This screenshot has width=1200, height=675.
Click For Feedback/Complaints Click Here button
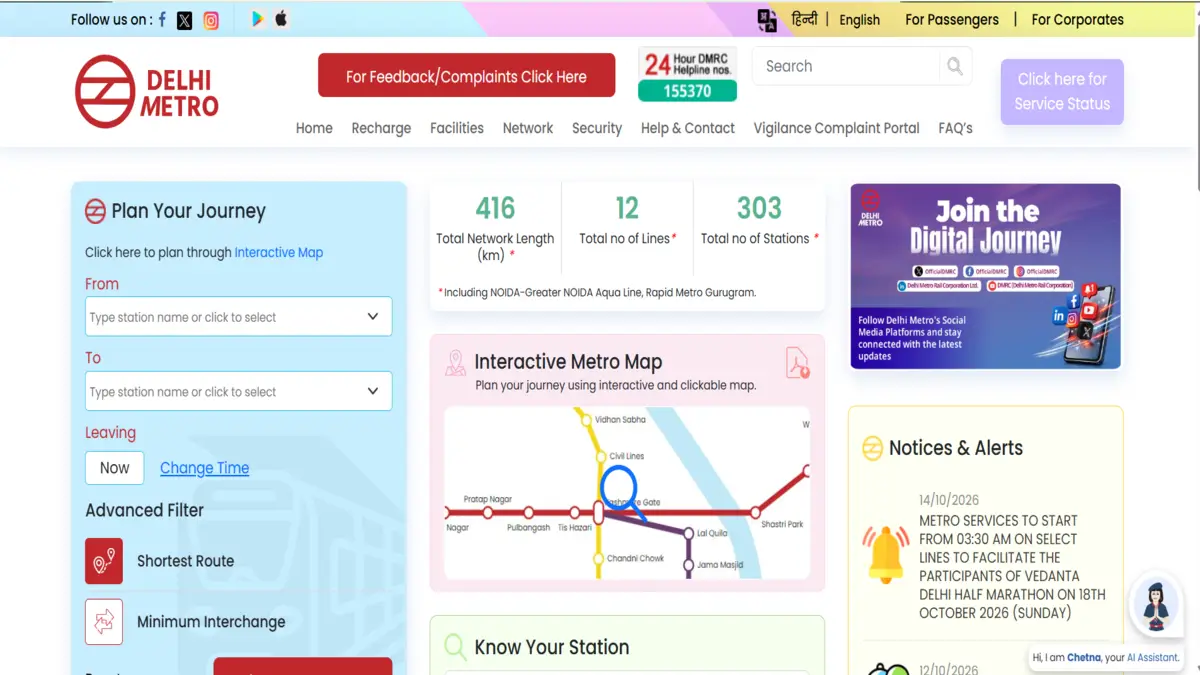point(466,76)
